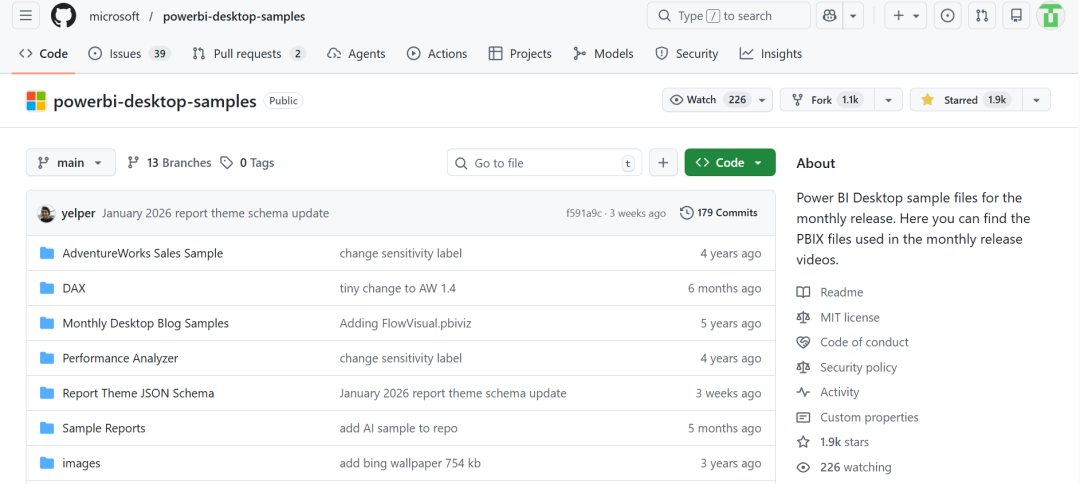Open the user avatar profile menu
Screen dimensions: 1080x484
[1051, 16]
